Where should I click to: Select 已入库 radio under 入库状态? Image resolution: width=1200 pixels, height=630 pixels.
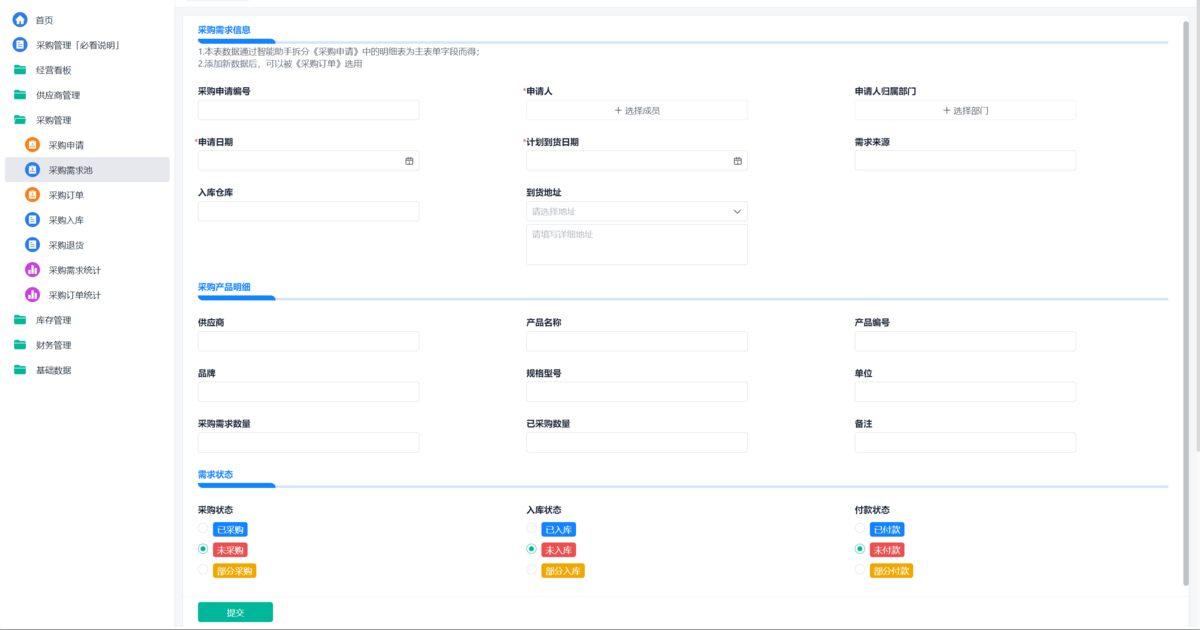(x=531, y=528)
